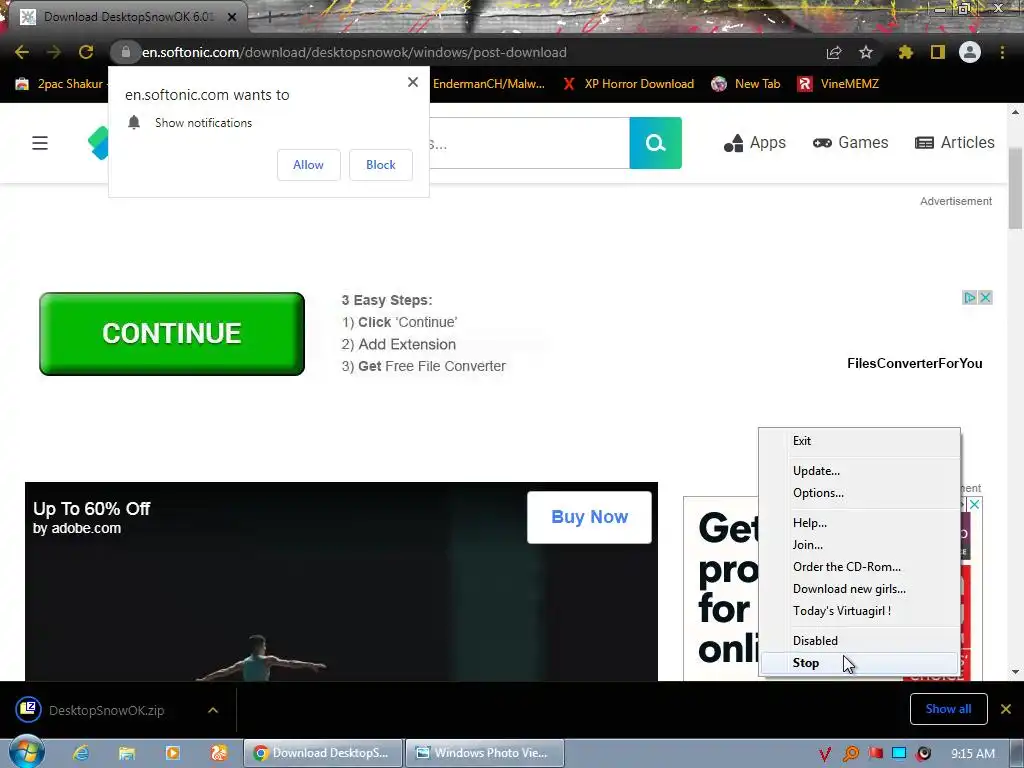
Task: Open the Chrome three-dot menu
Action: [1002, 52]
